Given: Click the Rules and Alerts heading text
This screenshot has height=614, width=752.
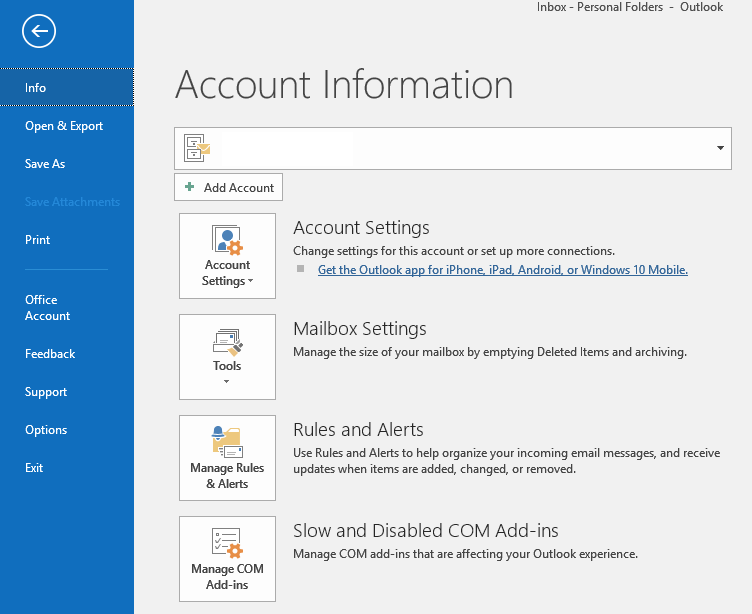Looking at the screenshot, I should pyautogui.click(x=358, y=429).
